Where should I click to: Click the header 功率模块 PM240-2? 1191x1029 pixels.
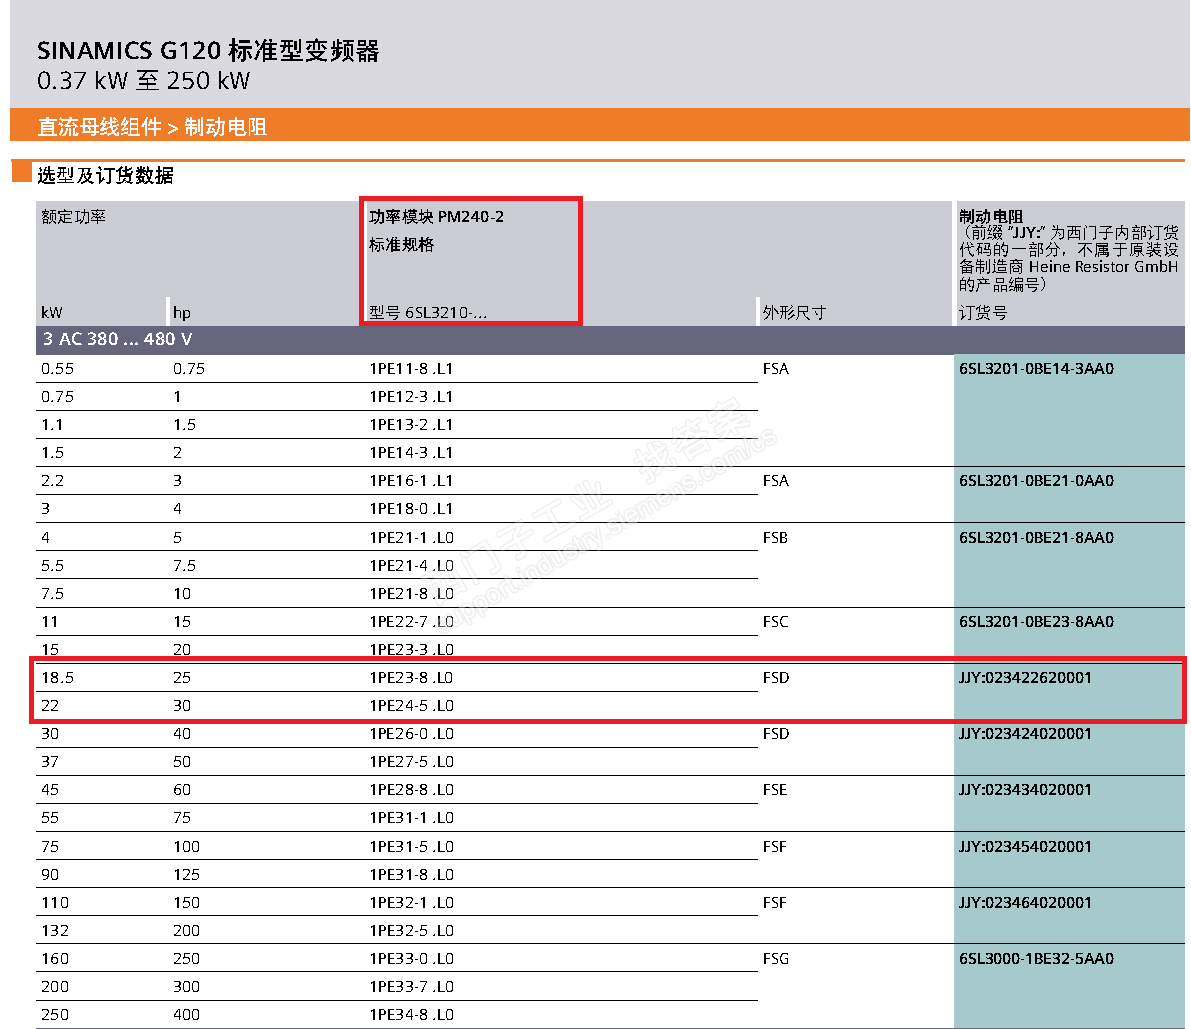(436, 216)
